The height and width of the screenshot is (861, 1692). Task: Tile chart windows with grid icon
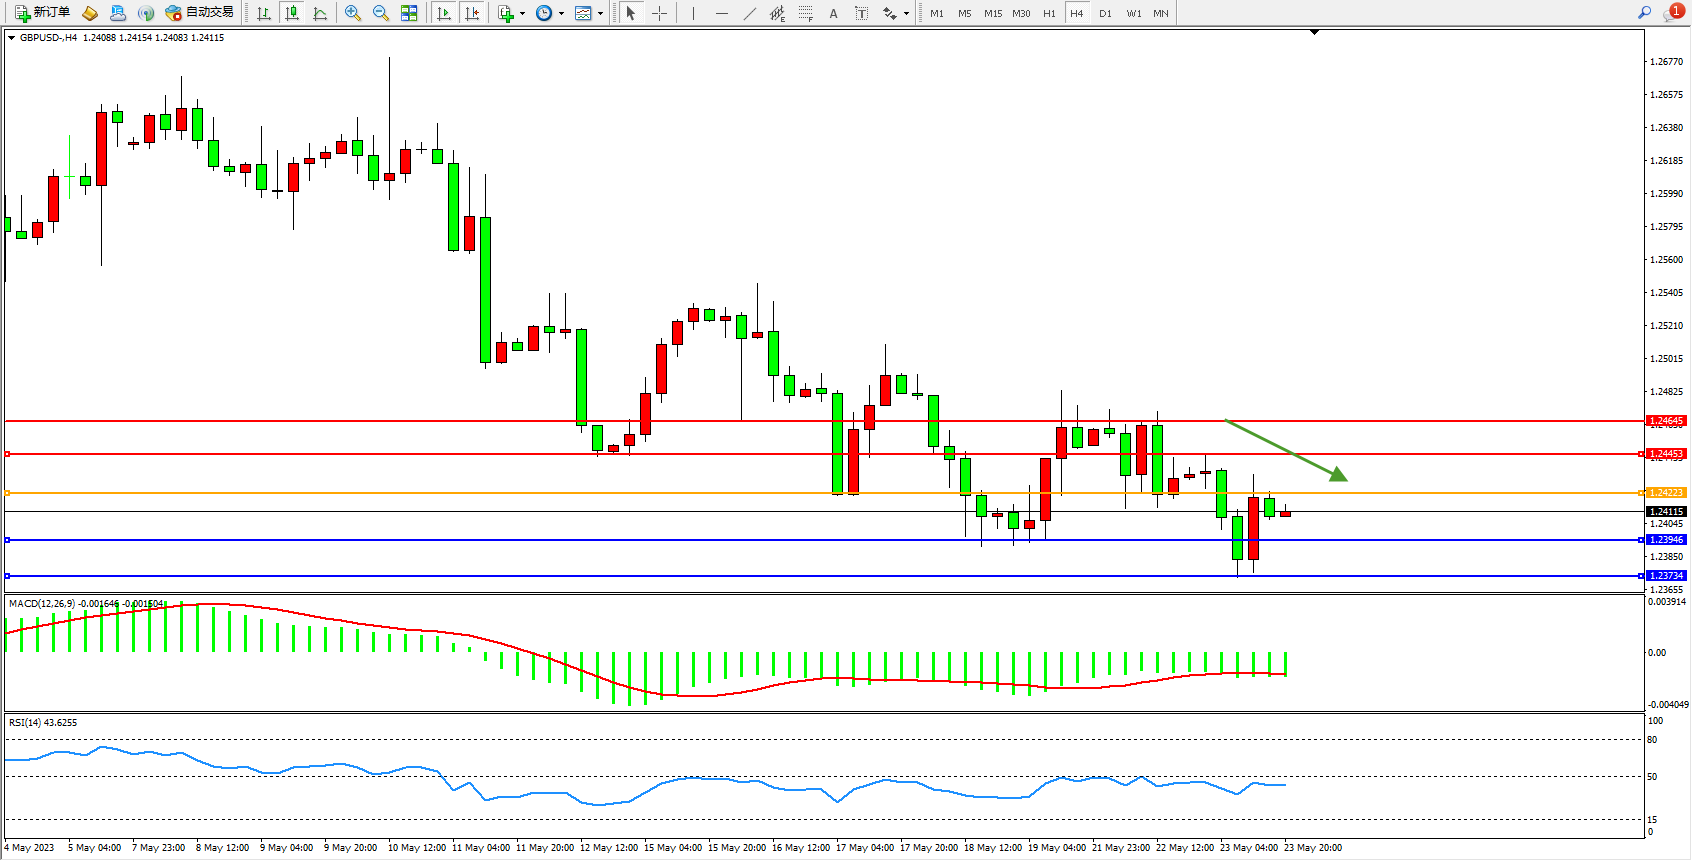click(409, 13)
